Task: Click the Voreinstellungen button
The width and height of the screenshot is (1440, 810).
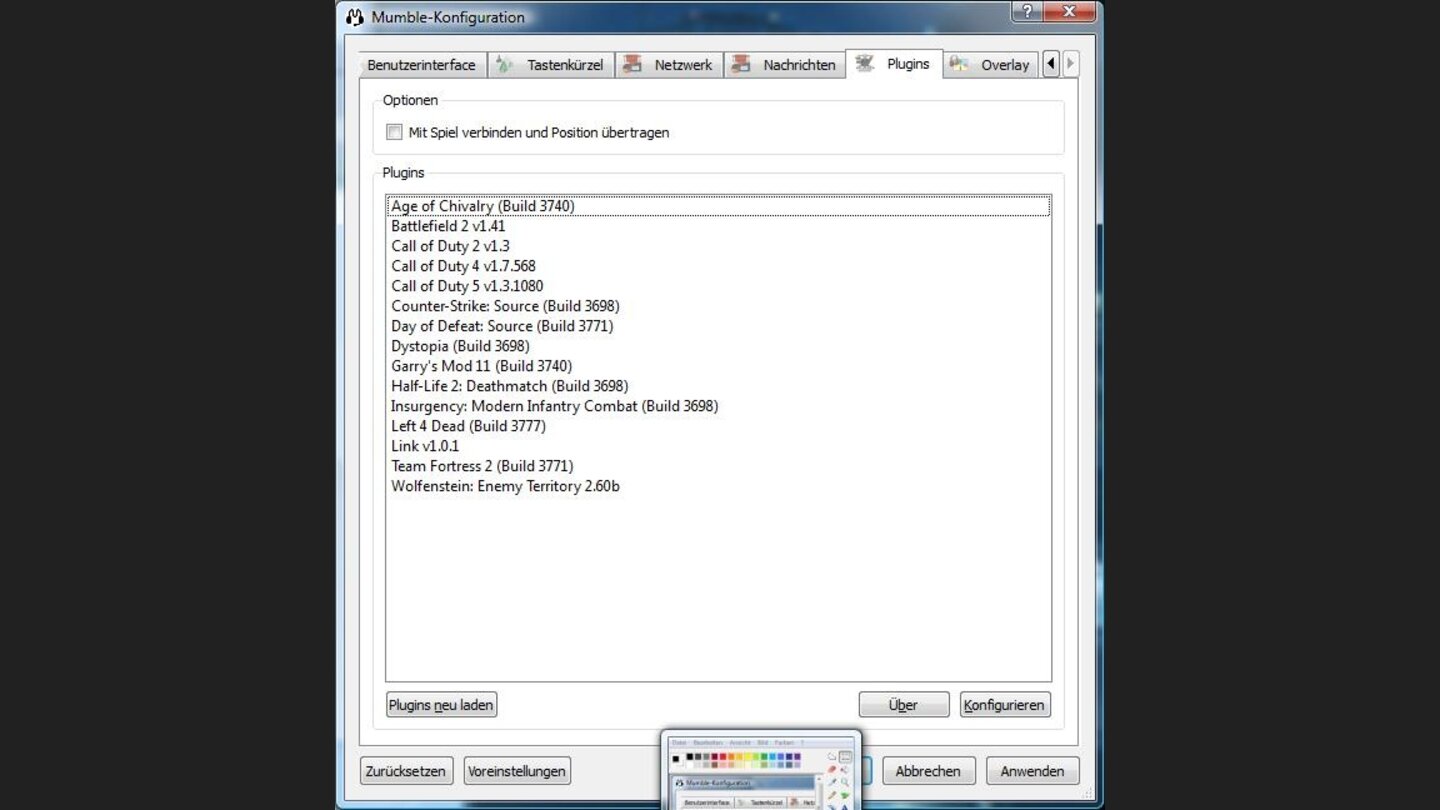Action: click(x=517, y=771)
